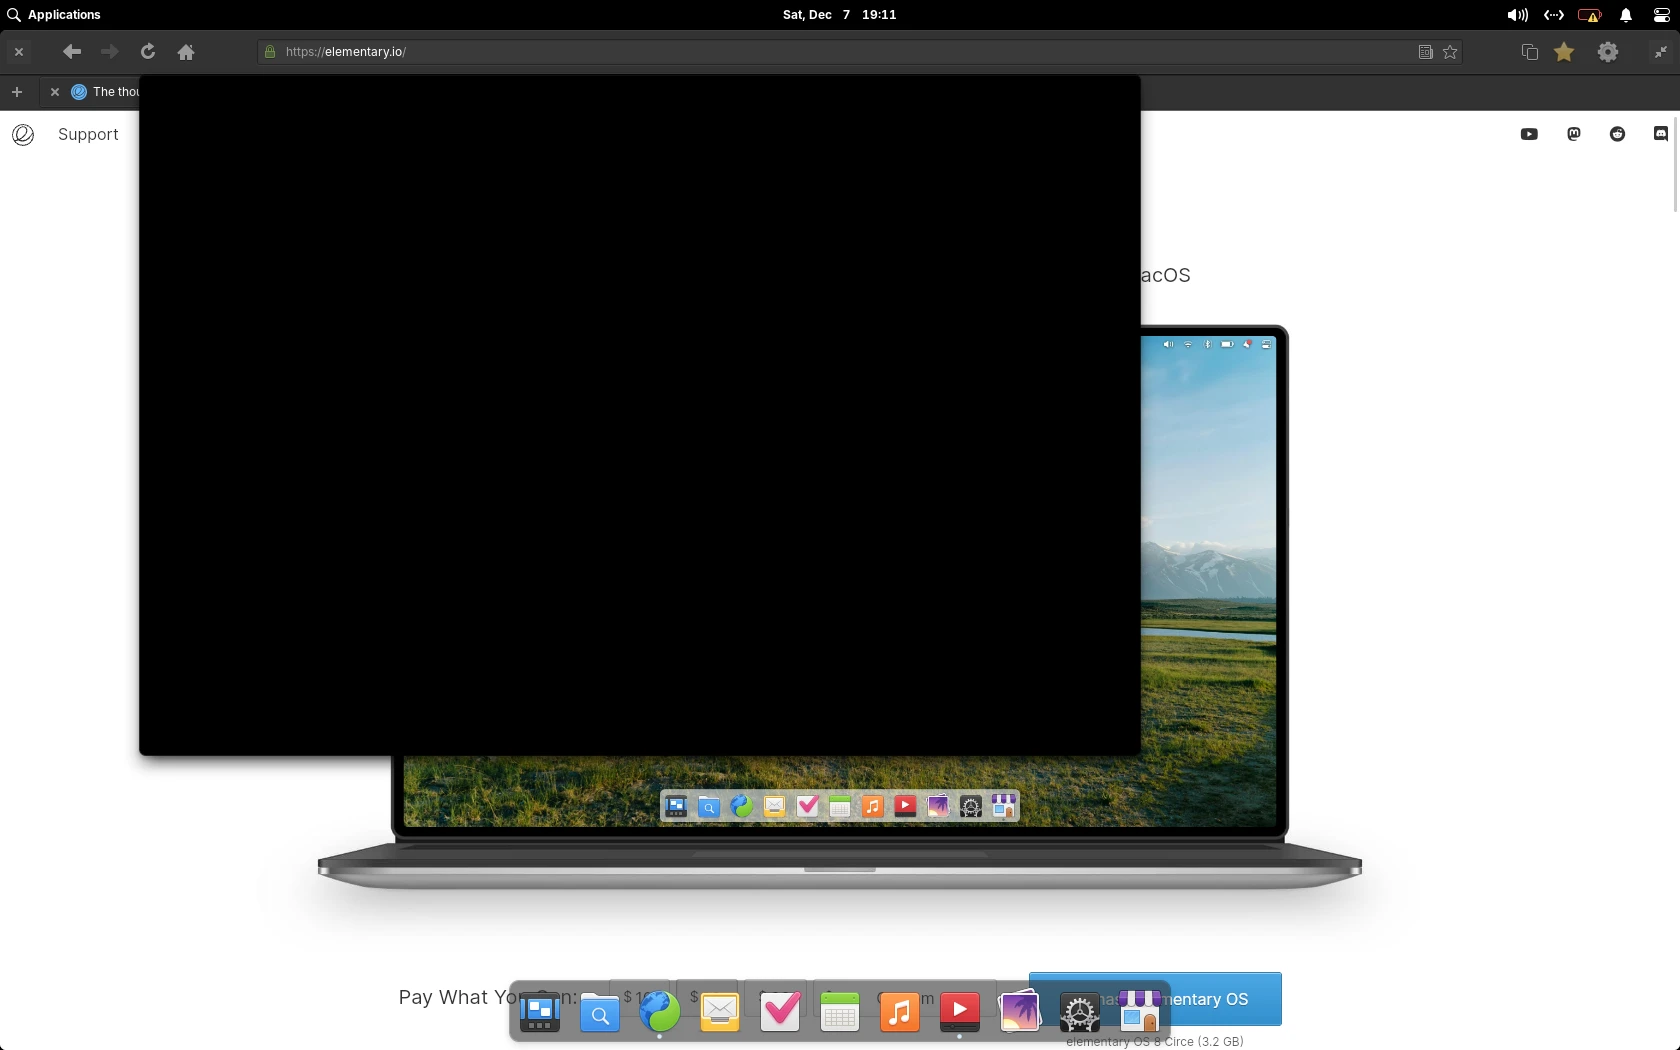Toggle the bookmark star for the current page
Image resolution: width=1680 pixels, height=1050 pixels.
coord(1451,52)
